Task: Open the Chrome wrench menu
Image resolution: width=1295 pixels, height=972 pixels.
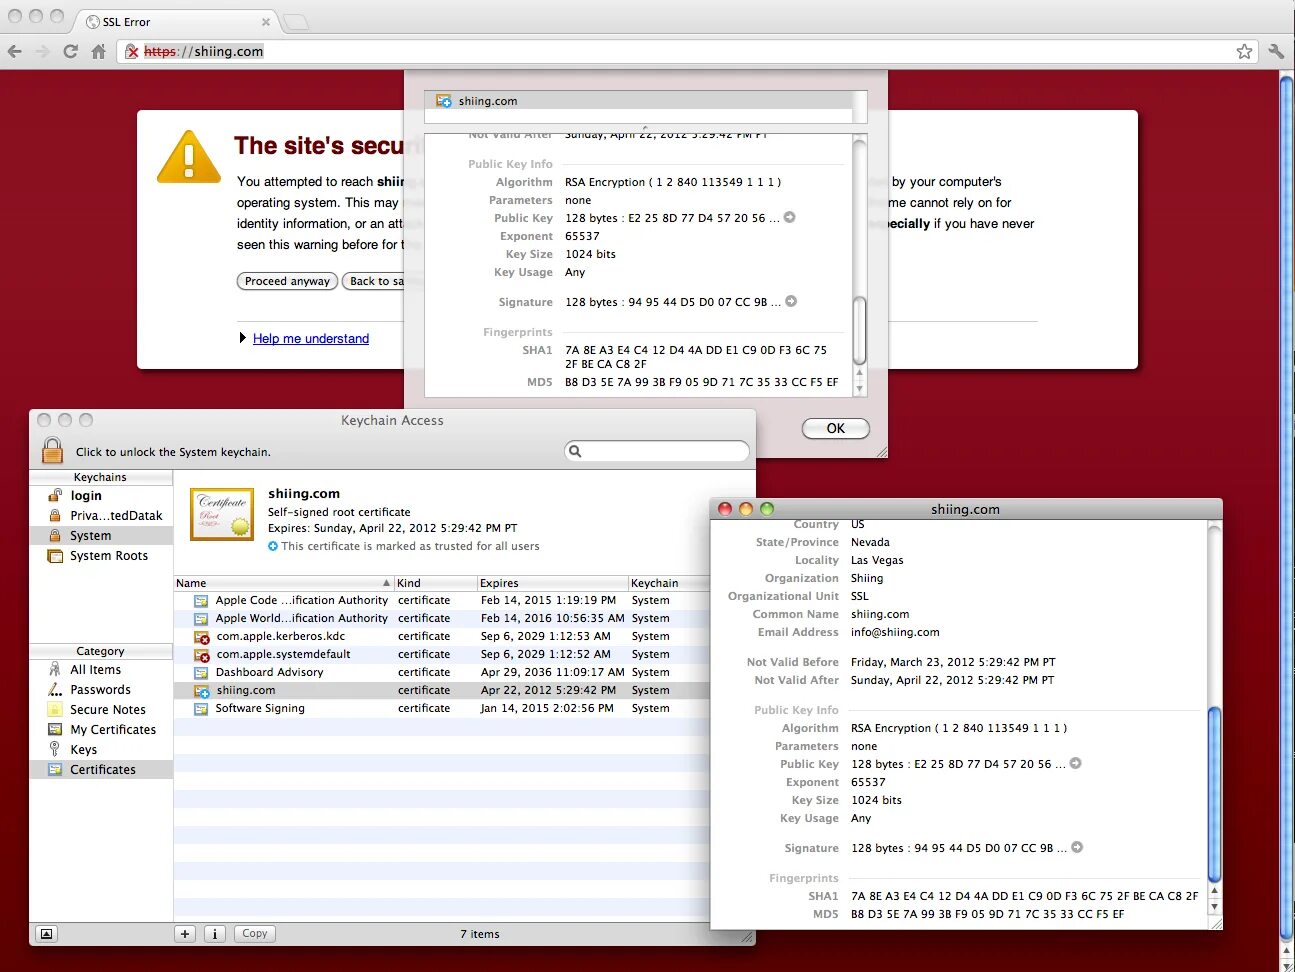Action: click(x=1276, y=51)
